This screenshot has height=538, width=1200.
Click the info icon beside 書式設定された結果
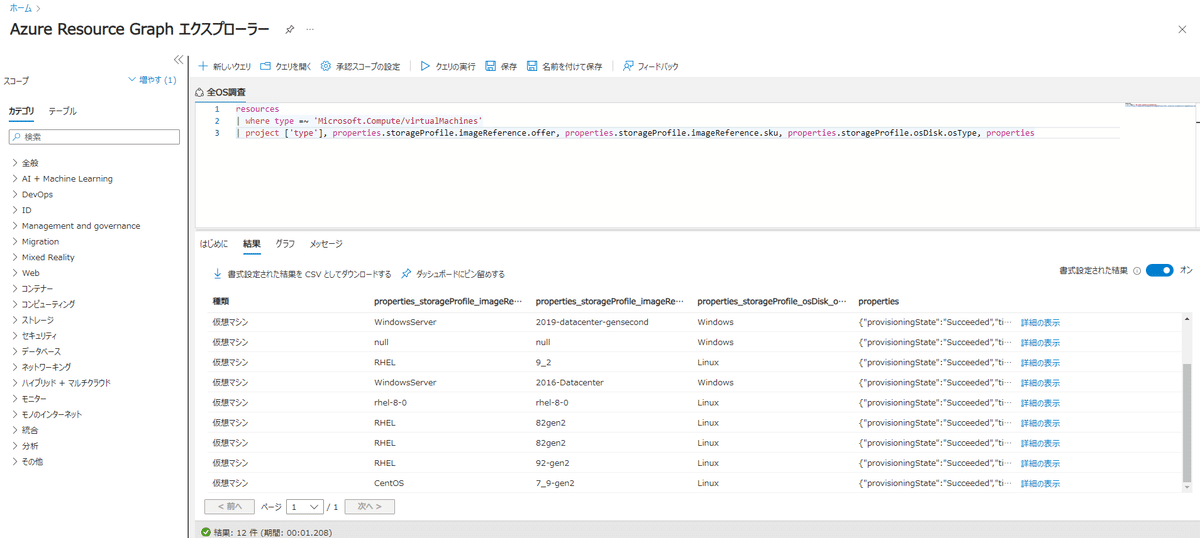[1137, 271]
